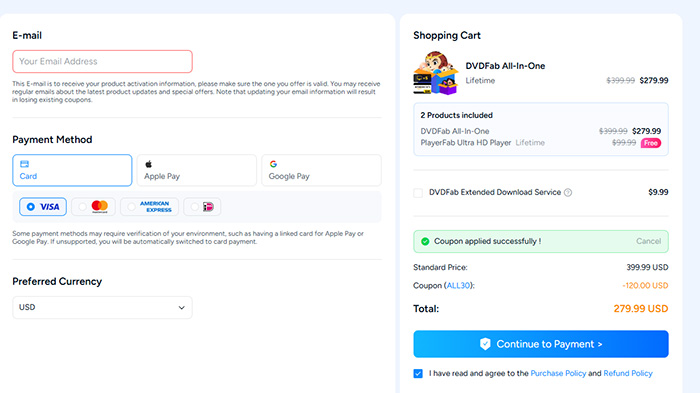Open the Refund Policy link

[628, 373]
